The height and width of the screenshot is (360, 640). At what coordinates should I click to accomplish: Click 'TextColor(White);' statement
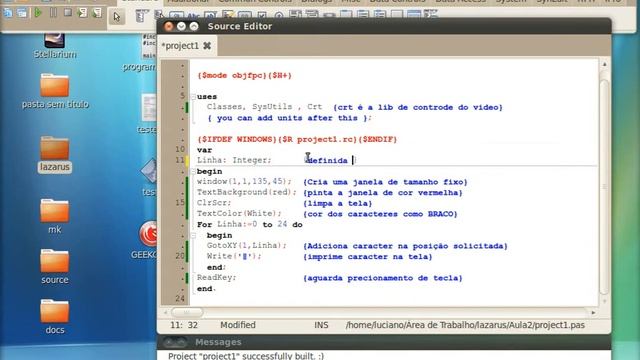pos(240,213)
